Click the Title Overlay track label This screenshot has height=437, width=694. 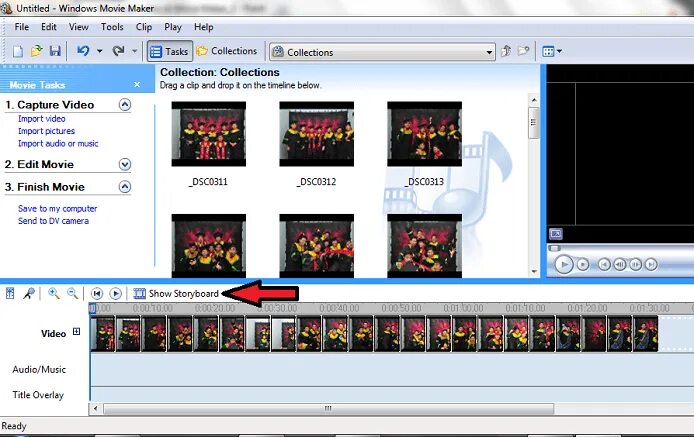pos(38,395)
